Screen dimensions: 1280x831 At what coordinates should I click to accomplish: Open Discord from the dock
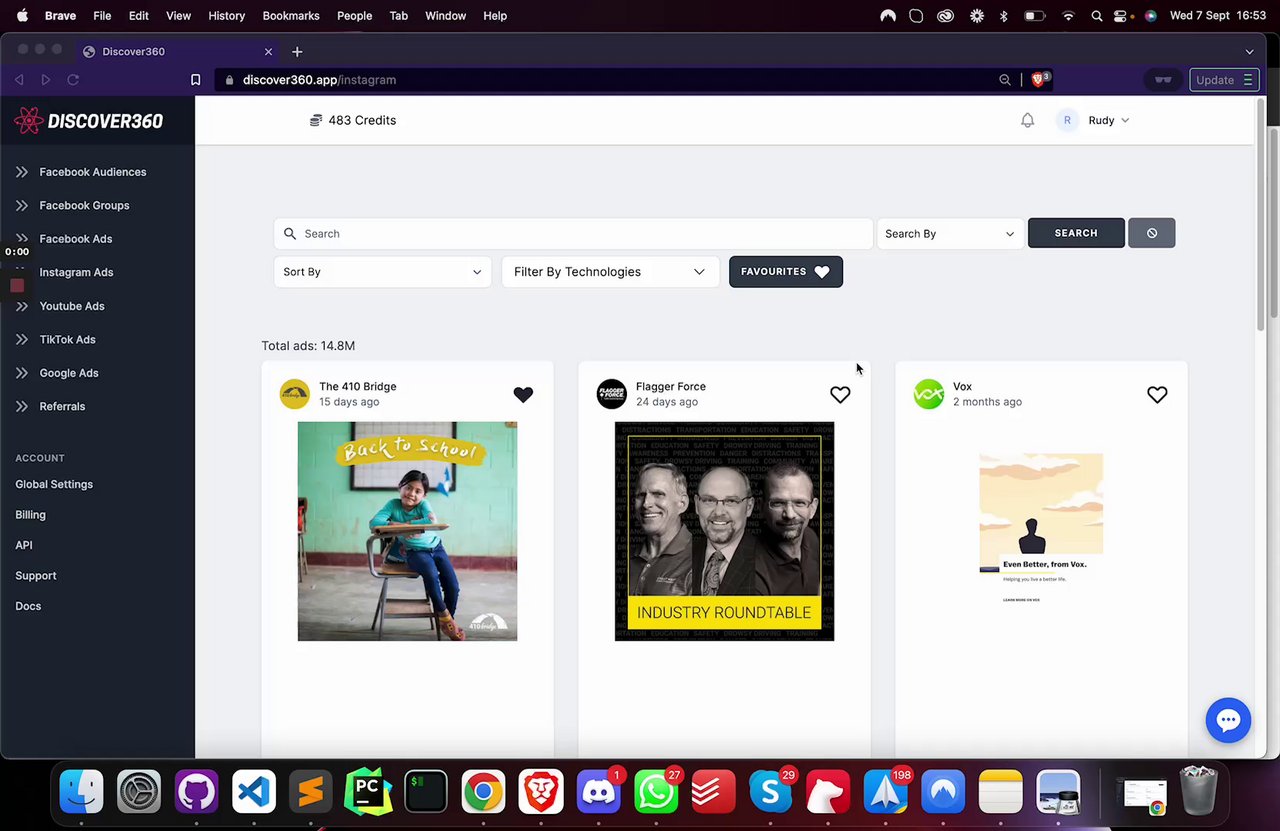click(598, 792)
